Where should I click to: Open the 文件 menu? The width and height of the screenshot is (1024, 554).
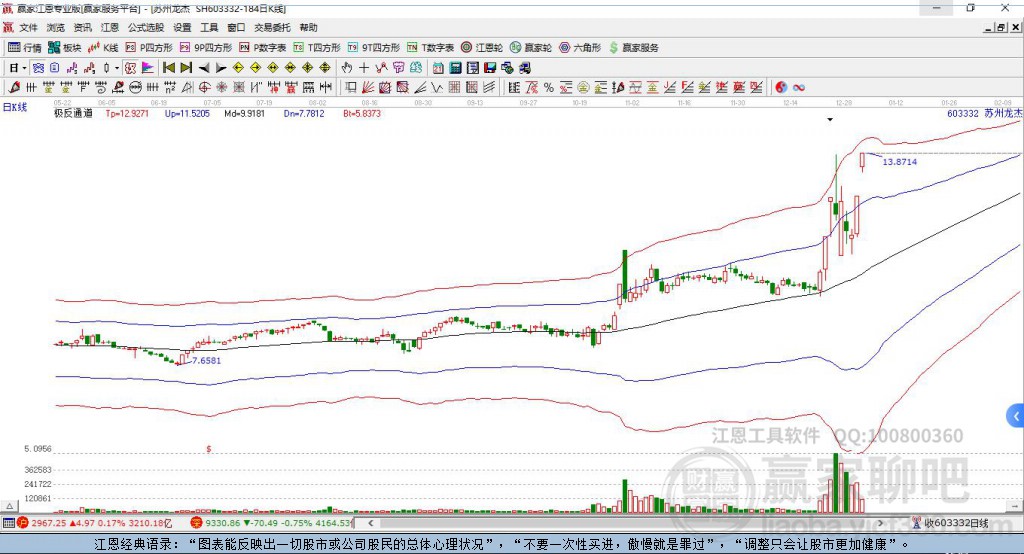pos(28,27)
